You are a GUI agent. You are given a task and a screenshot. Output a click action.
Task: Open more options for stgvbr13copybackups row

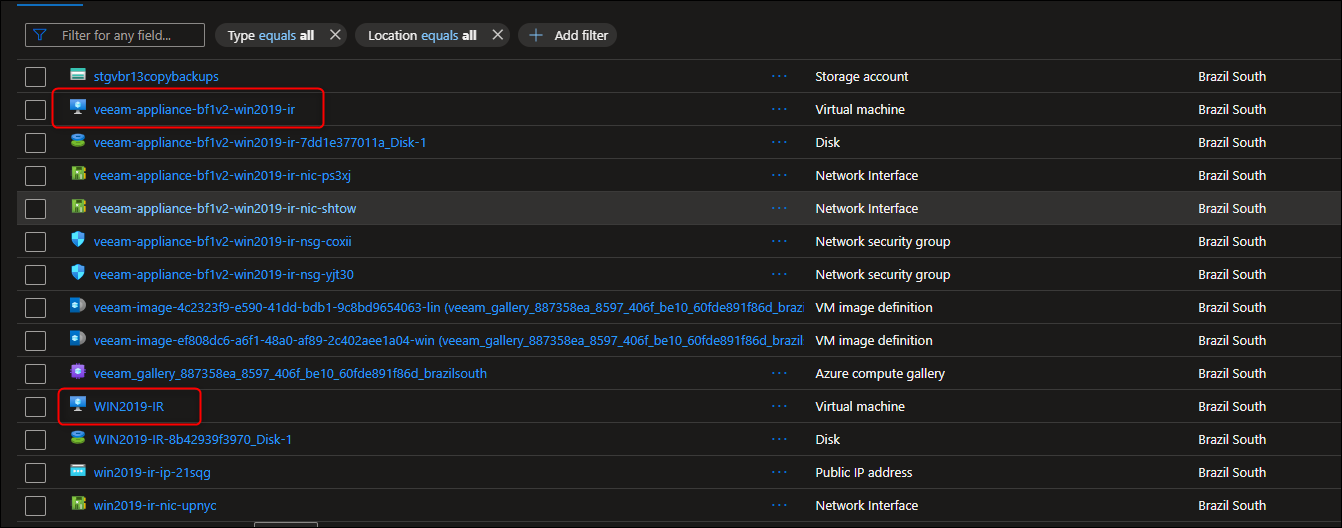(x=780, y=76)
